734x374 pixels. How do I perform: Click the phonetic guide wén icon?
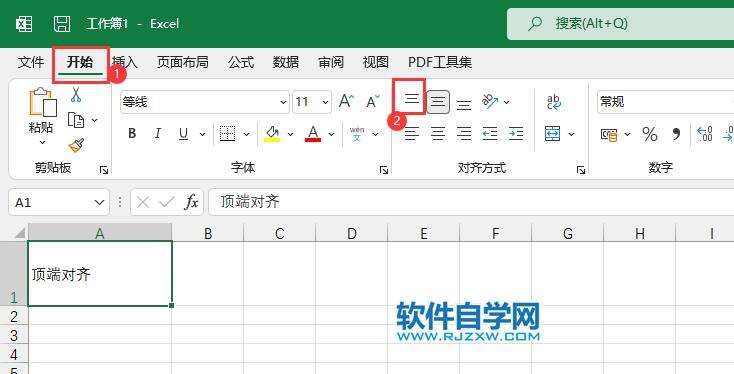pyautogui.click(x=357, y=134)
